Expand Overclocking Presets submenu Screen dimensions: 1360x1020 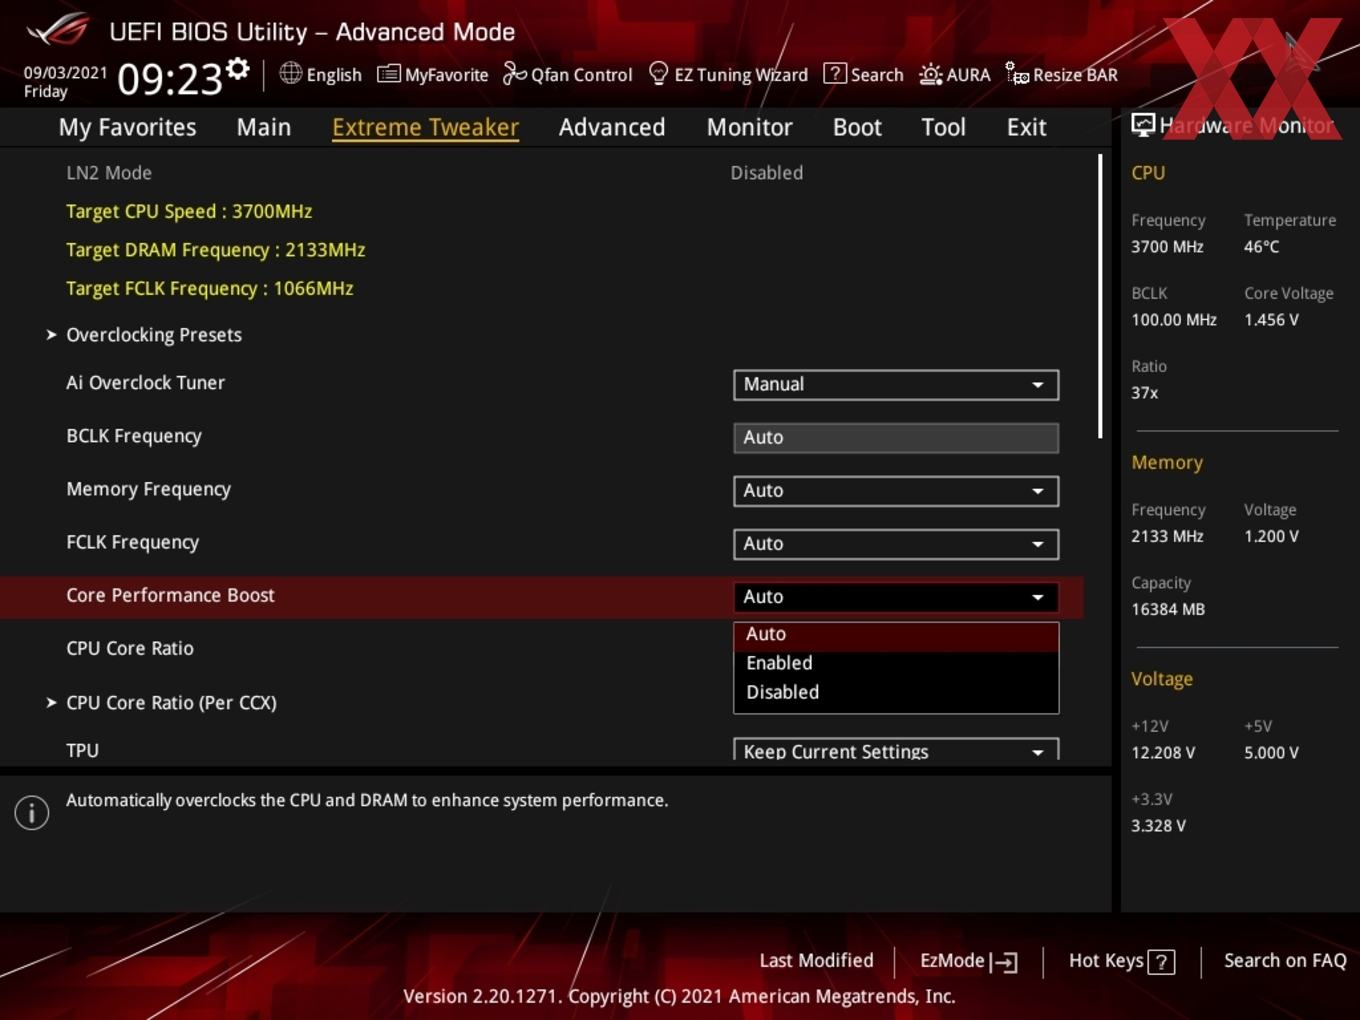tap(153, 335)
